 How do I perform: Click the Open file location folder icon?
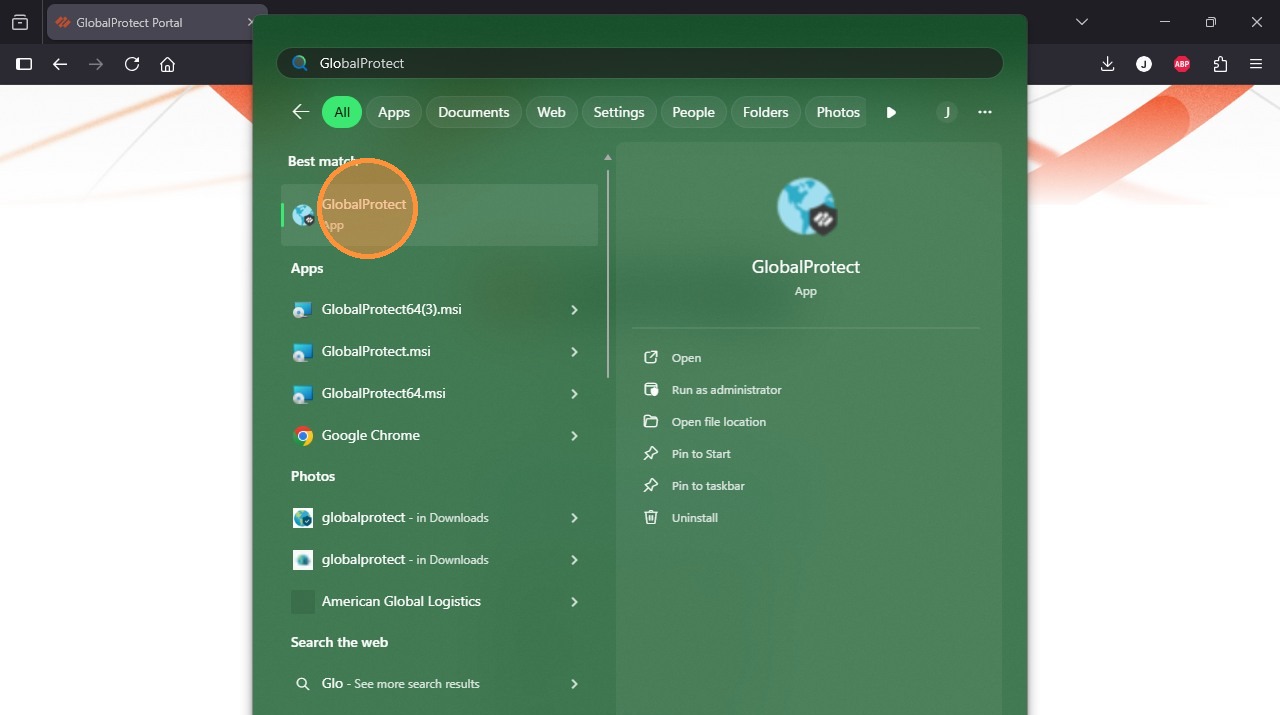651,422
